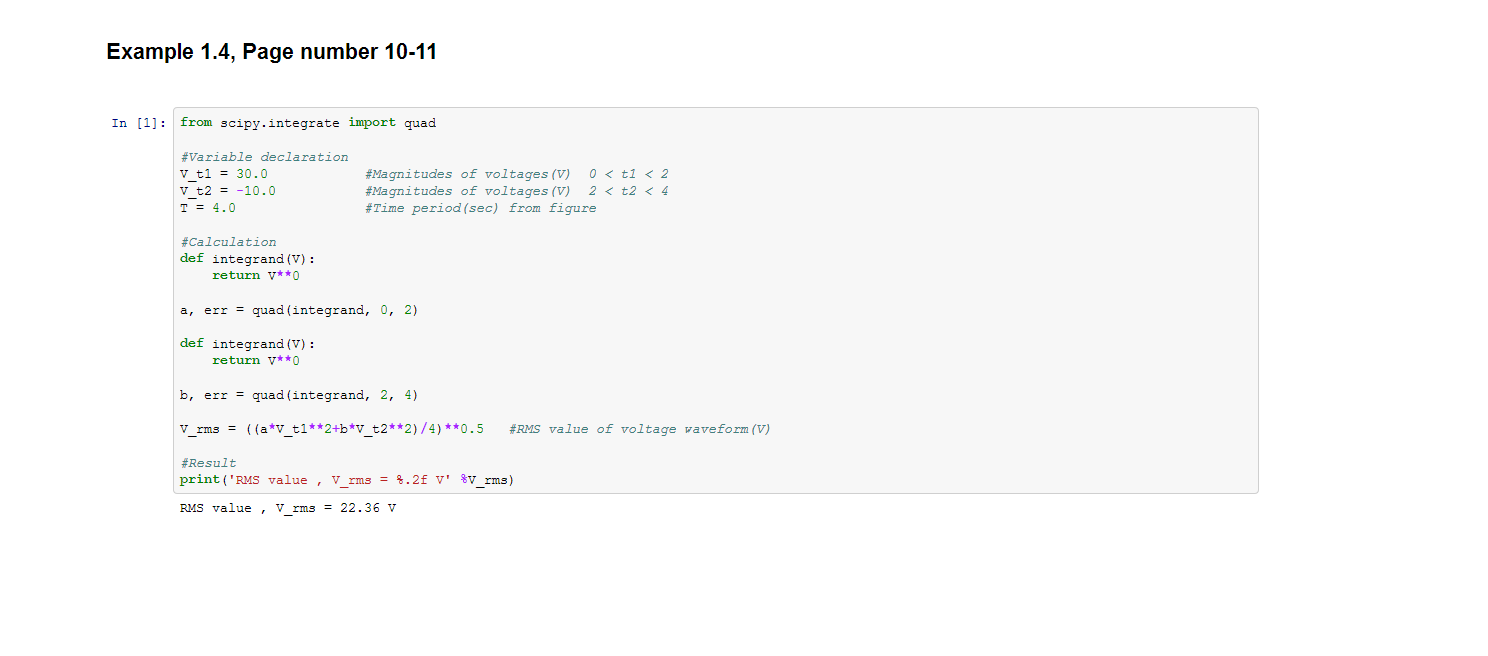Click the quad(integrand, 2, 4) call
The image size is (1488, 656).
[334, 395]
